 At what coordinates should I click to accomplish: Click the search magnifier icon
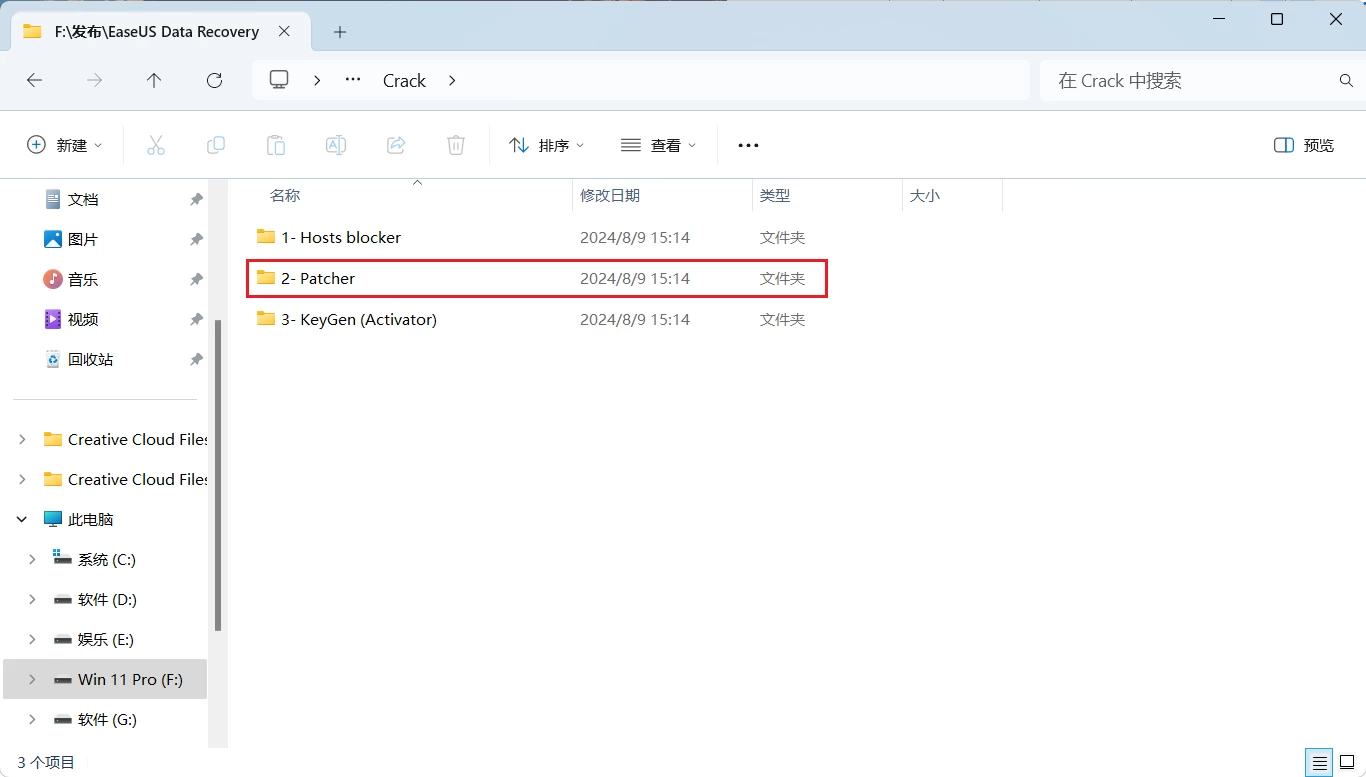[1346, 80]
